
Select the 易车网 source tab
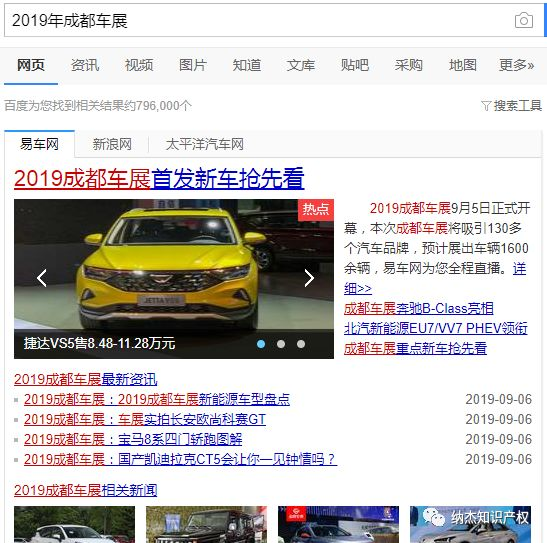[39, 144]
